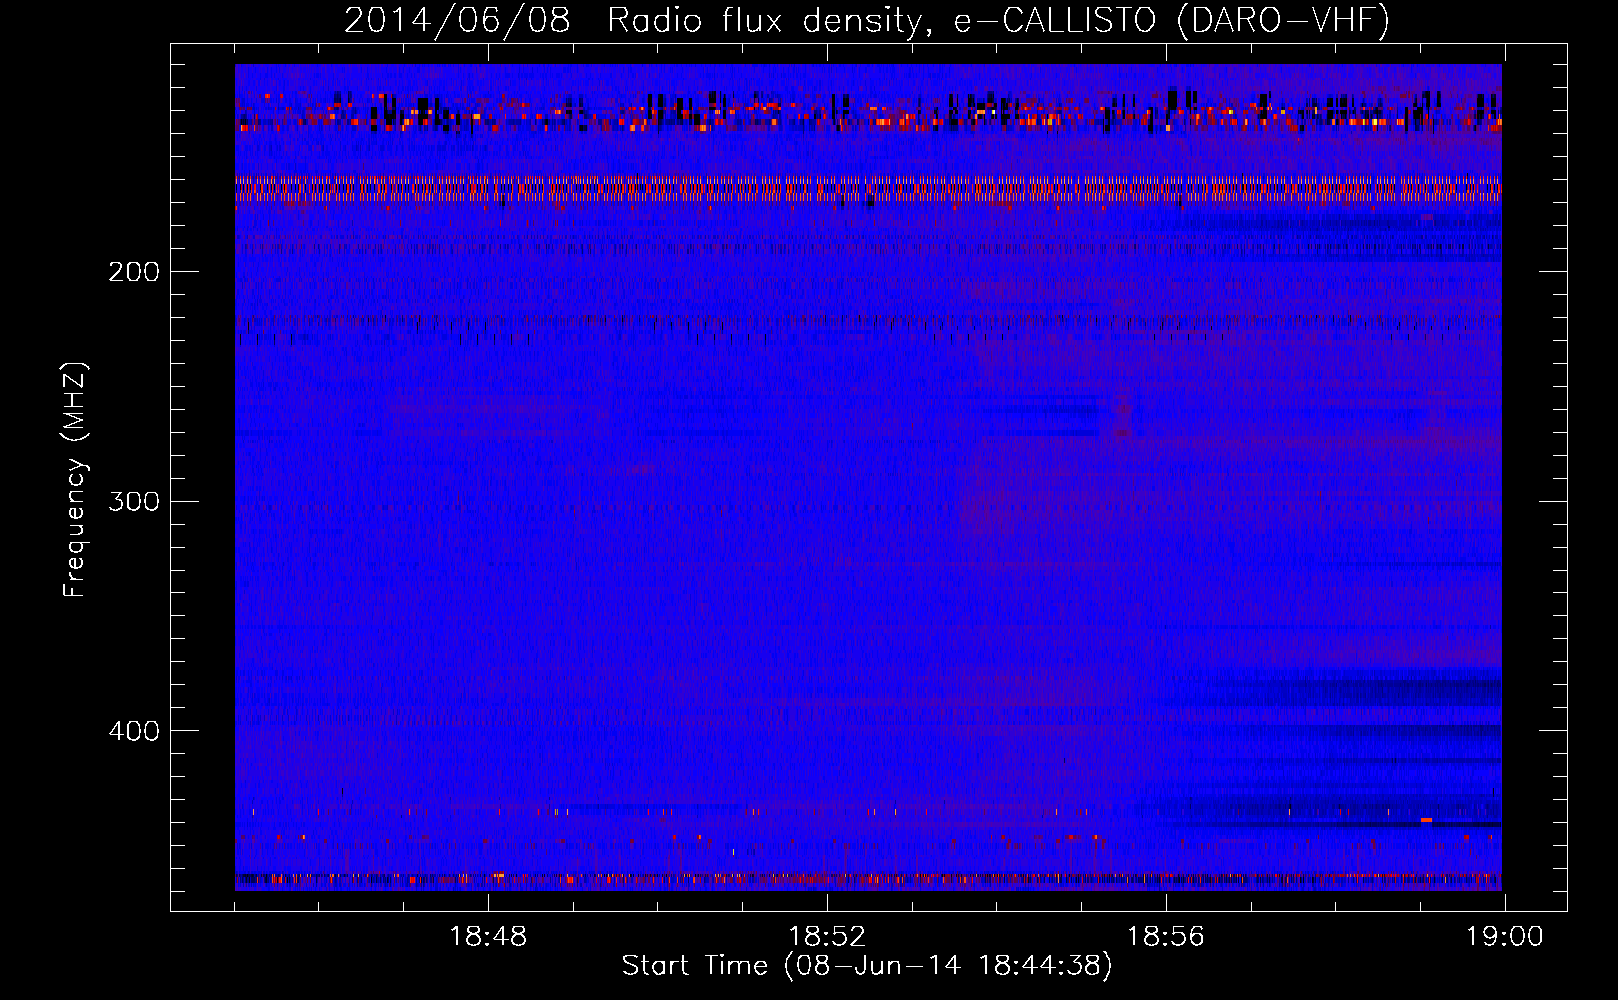Click the plot title 'Radio flux density, e-CALLISTO (DARO-VHF)'

(x=998, y=21)
